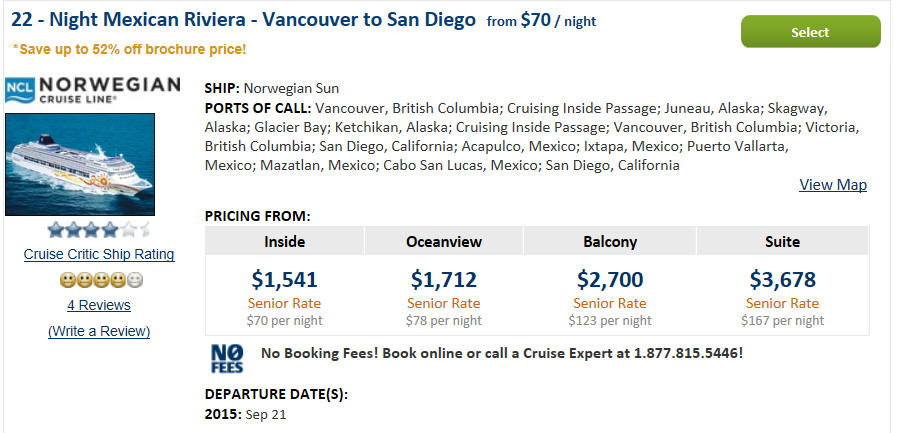The image size is (899, 433).
Task: Open Cruise Critic Ship Rating link
Action: coord(99,254)
